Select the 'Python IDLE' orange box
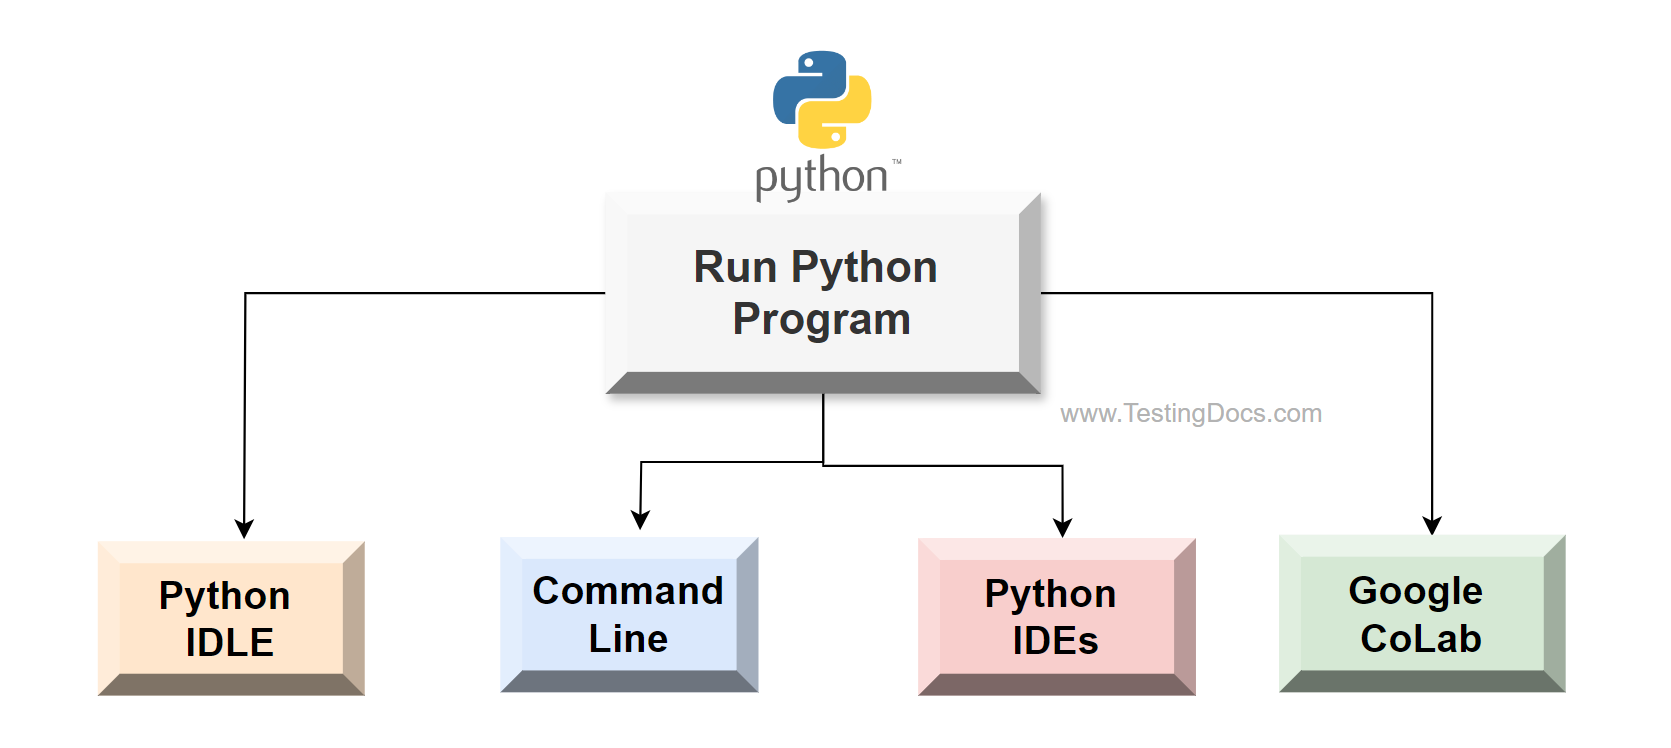Viewport: 1671px width, 748px height. coord(231,618)
